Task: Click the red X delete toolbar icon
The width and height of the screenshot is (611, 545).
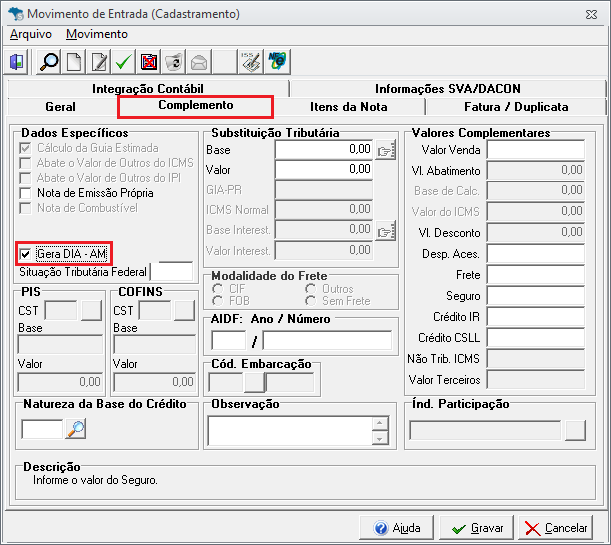Action: point(149,62)
